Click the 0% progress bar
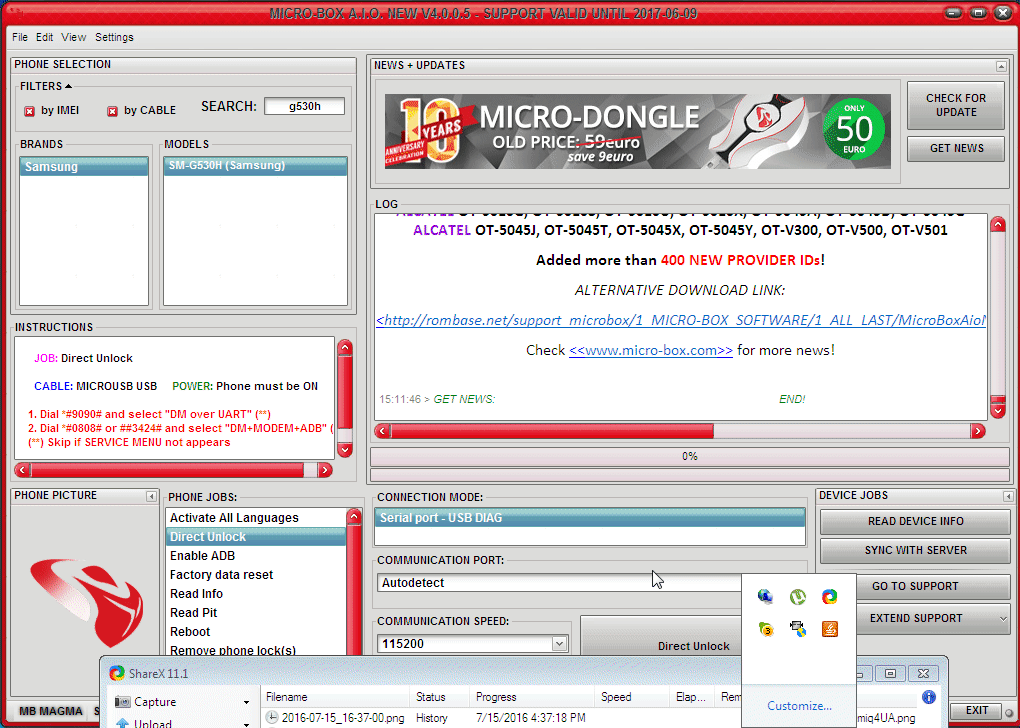This screenshot has height=728, width=1020. click(x=690, y=457)
